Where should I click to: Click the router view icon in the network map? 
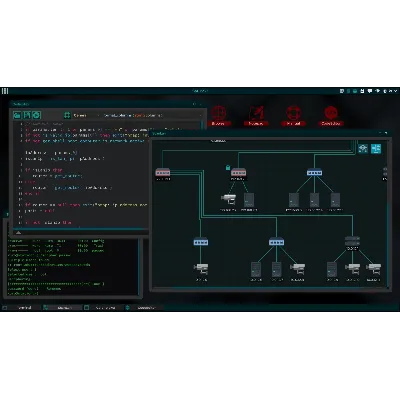coord(363,149)
